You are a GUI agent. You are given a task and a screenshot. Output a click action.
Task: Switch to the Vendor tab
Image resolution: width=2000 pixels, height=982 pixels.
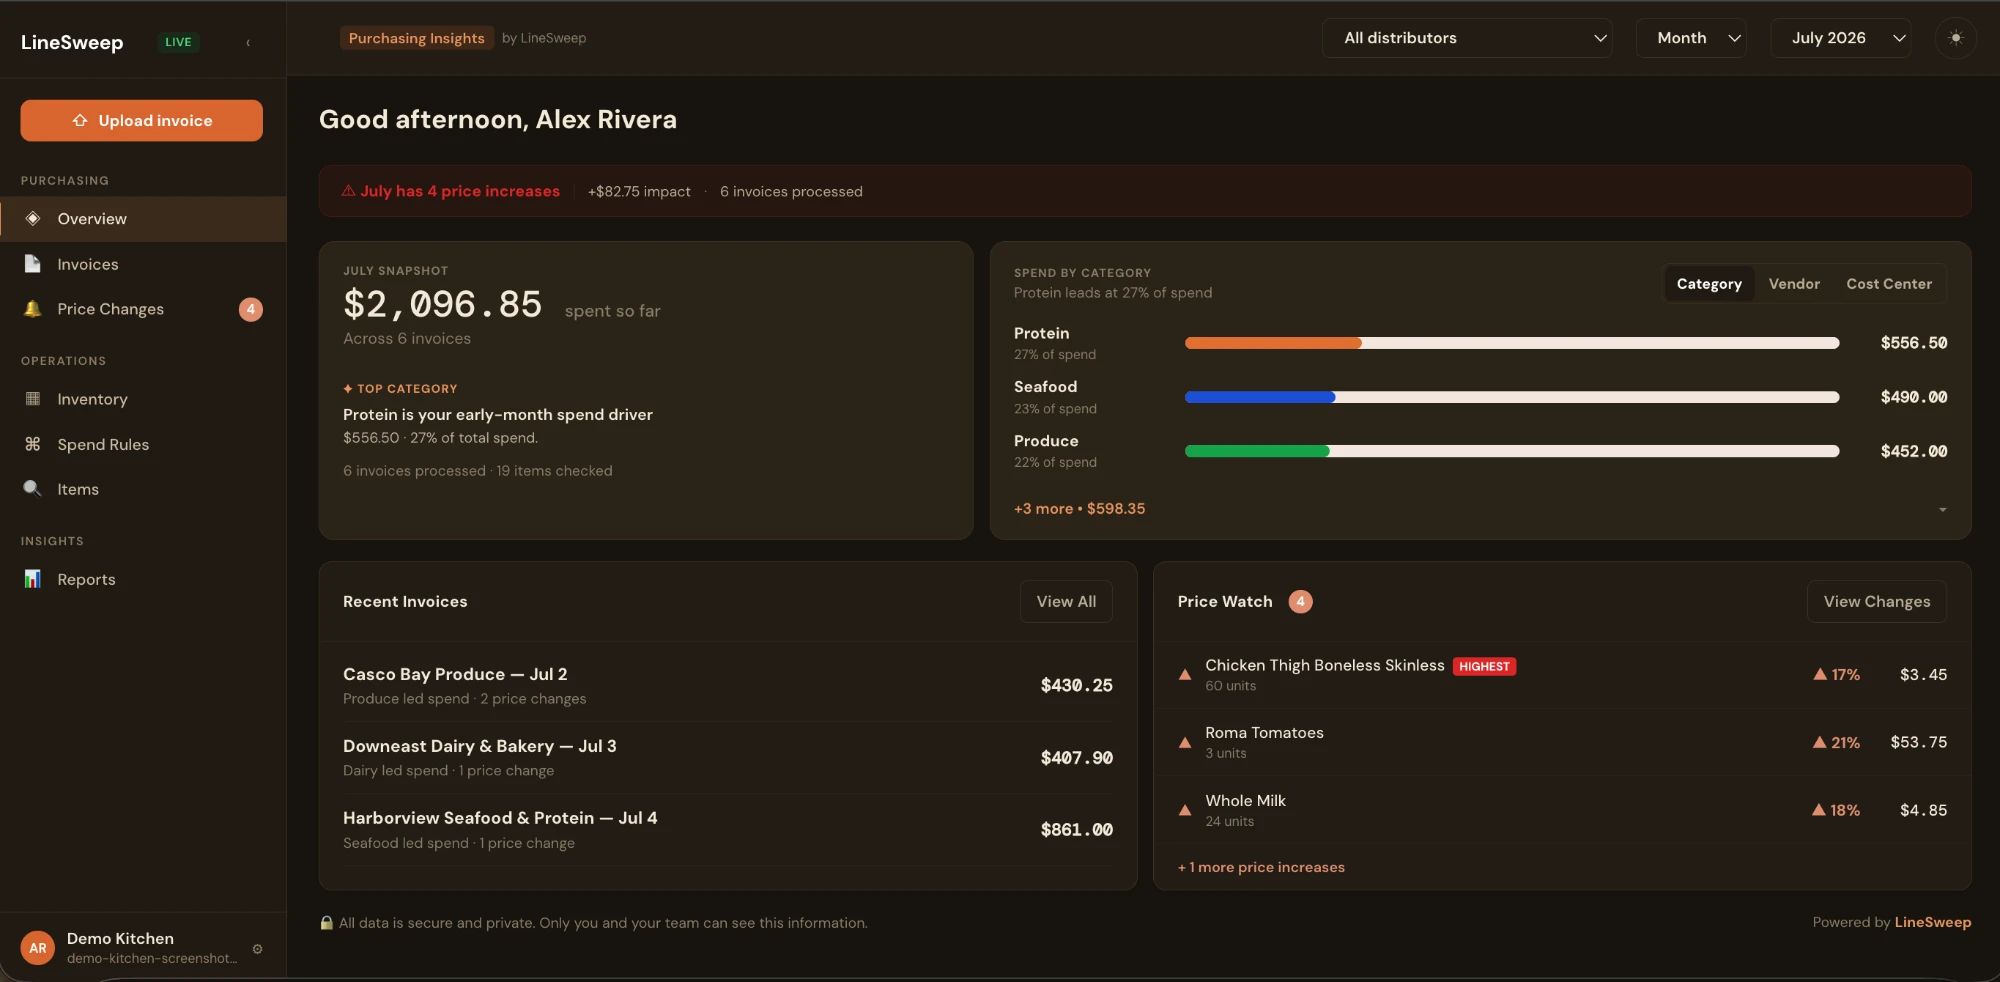click(x=1794, y=284)
